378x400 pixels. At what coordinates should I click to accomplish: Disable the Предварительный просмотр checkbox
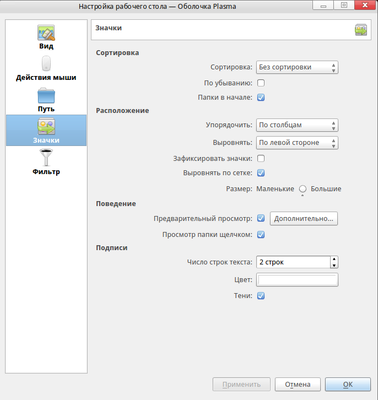pyautogui.click(x=261, y=218)
